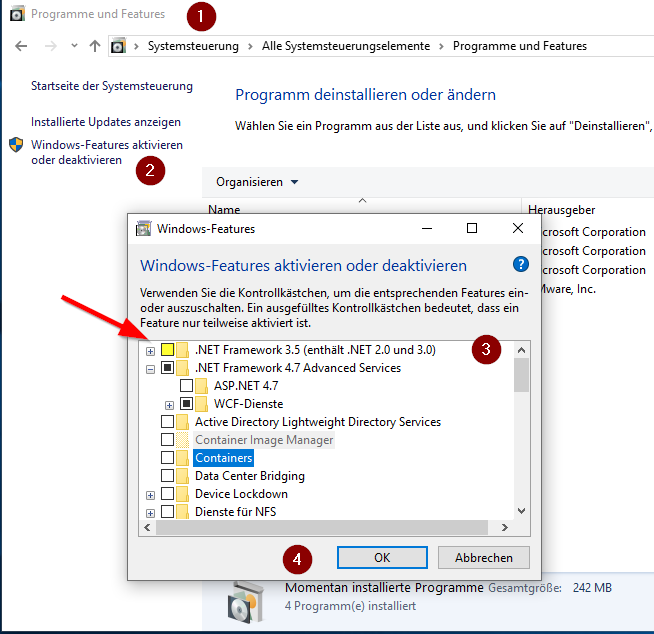Toggle the .NET Framework 3.5 checkbox
Image resolution: width=654 pixels, height=634 pixels.
(x=167, y=349)
